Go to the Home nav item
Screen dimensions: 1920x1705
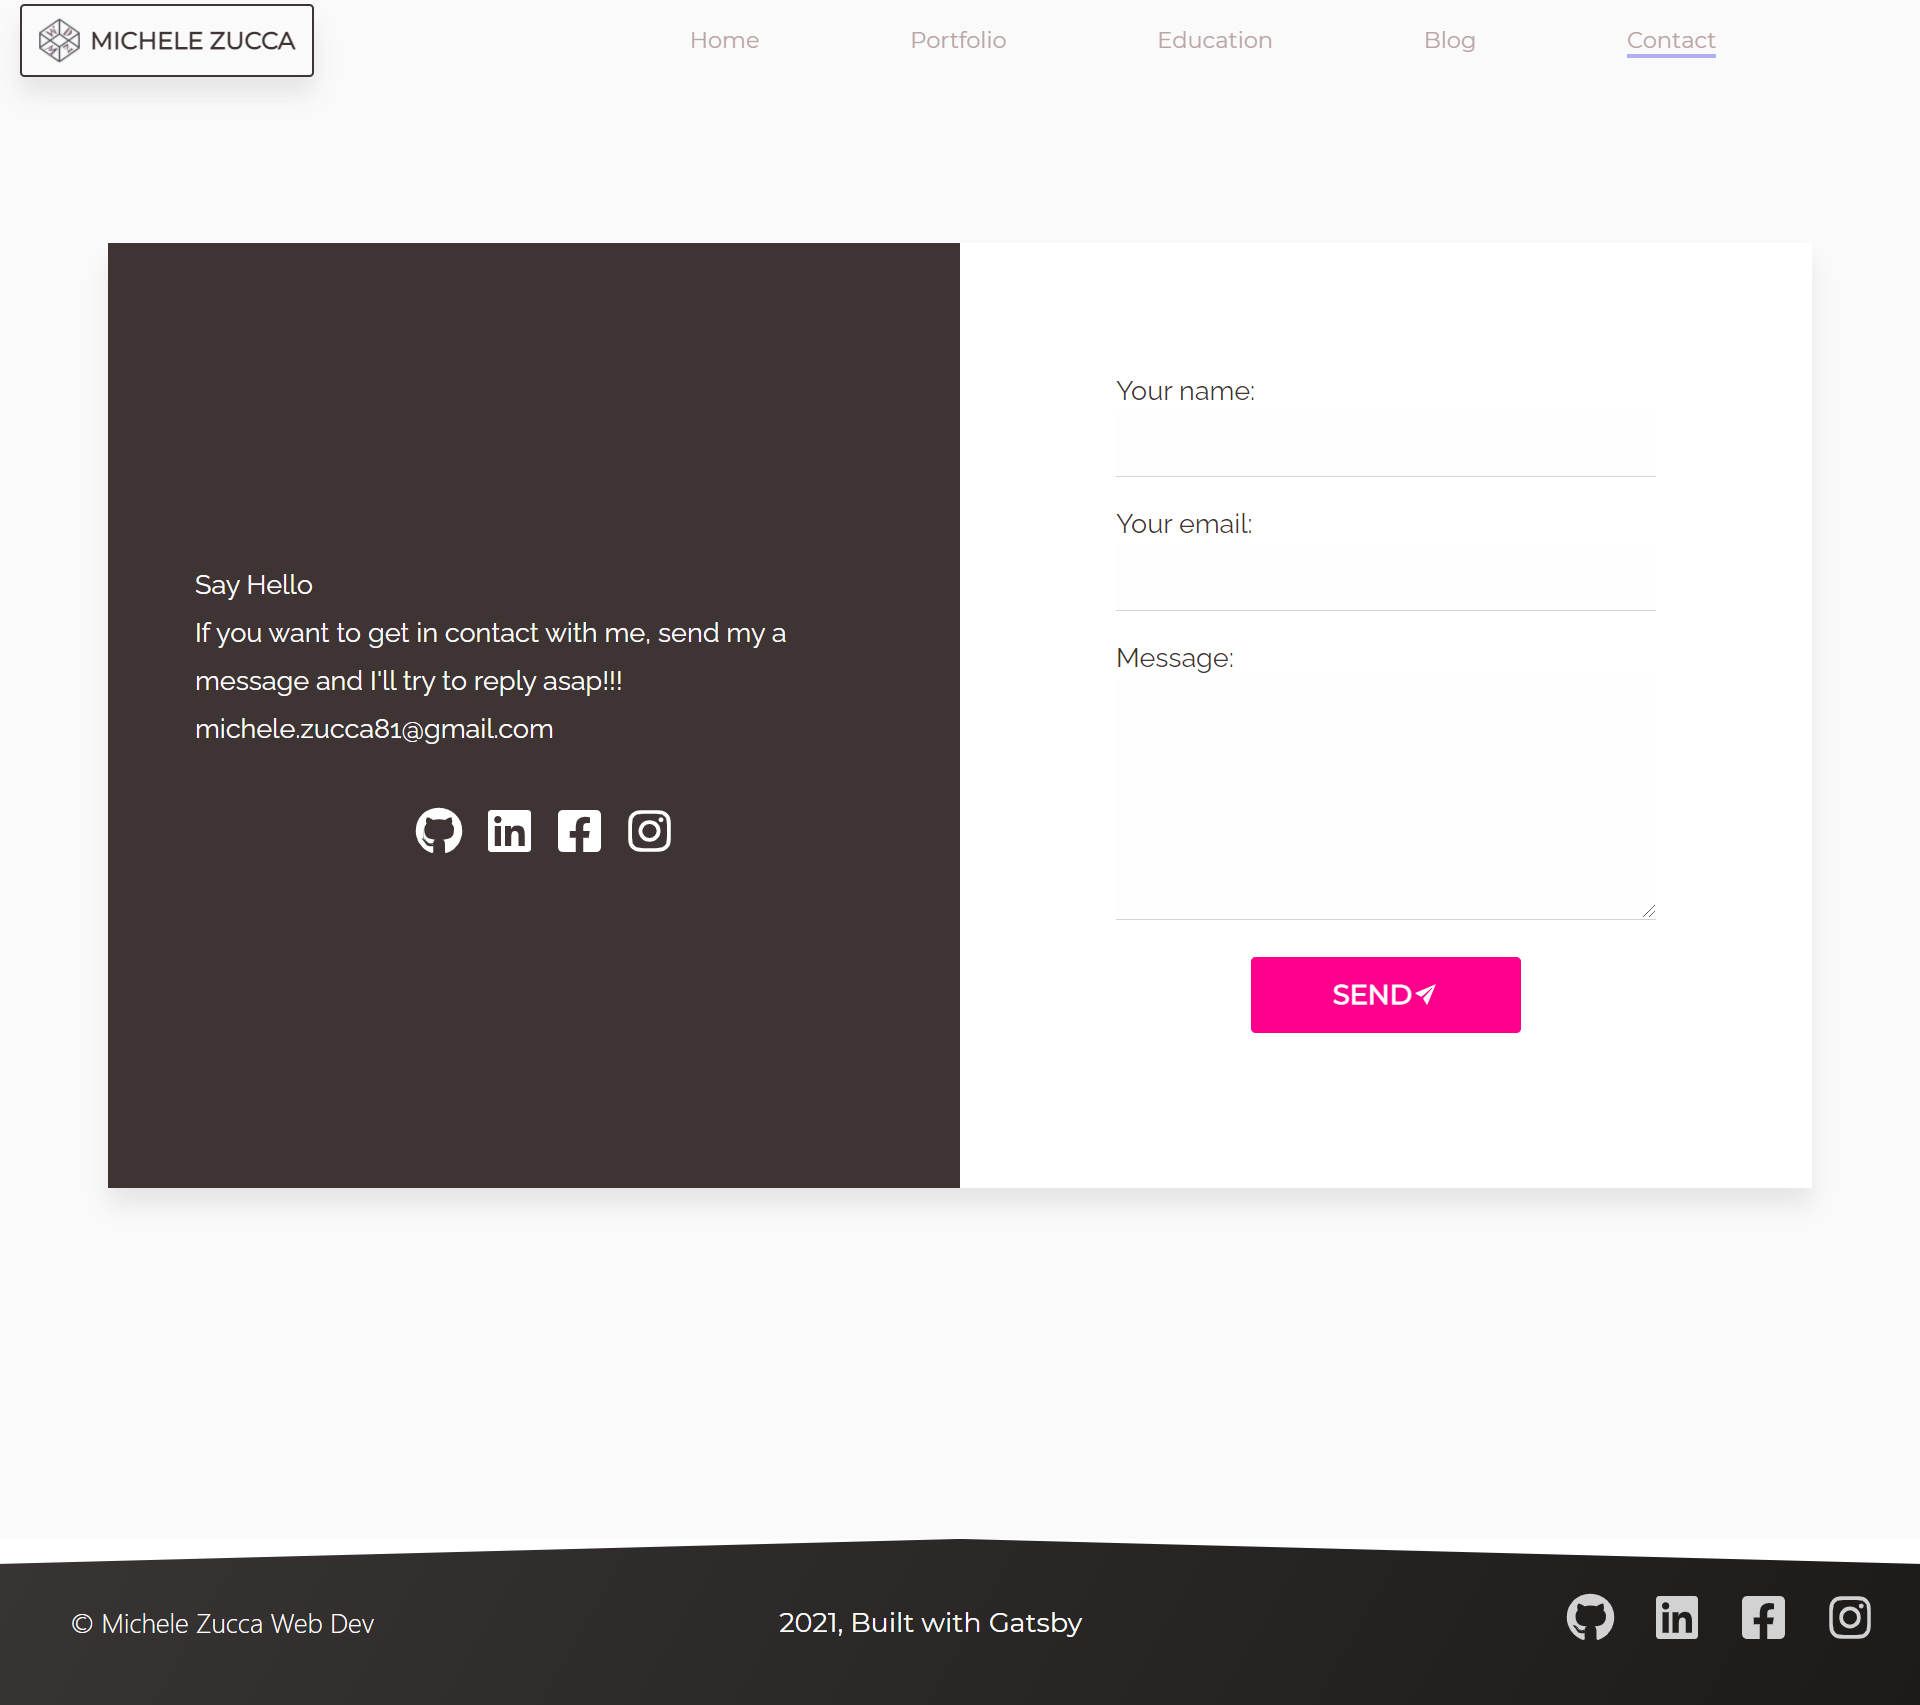tap(724, 40)
